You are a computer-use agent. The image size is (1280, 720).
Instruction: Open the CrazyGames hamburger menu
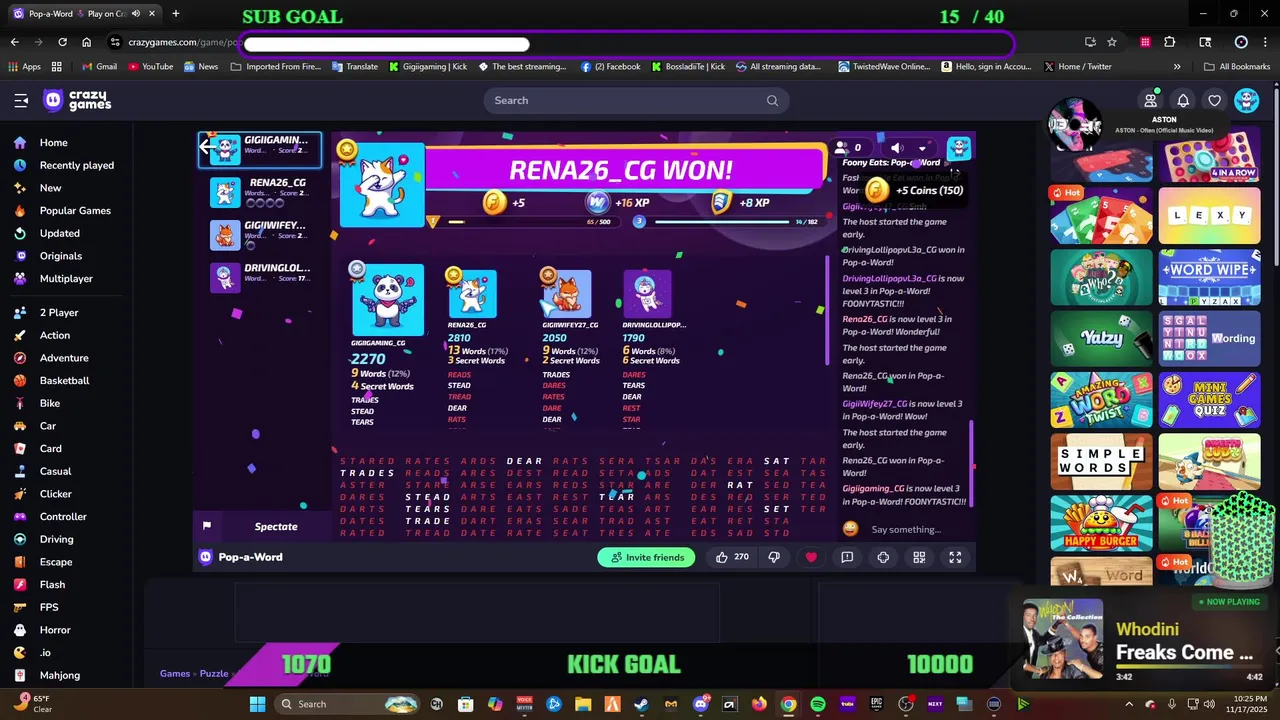[21, 100]
